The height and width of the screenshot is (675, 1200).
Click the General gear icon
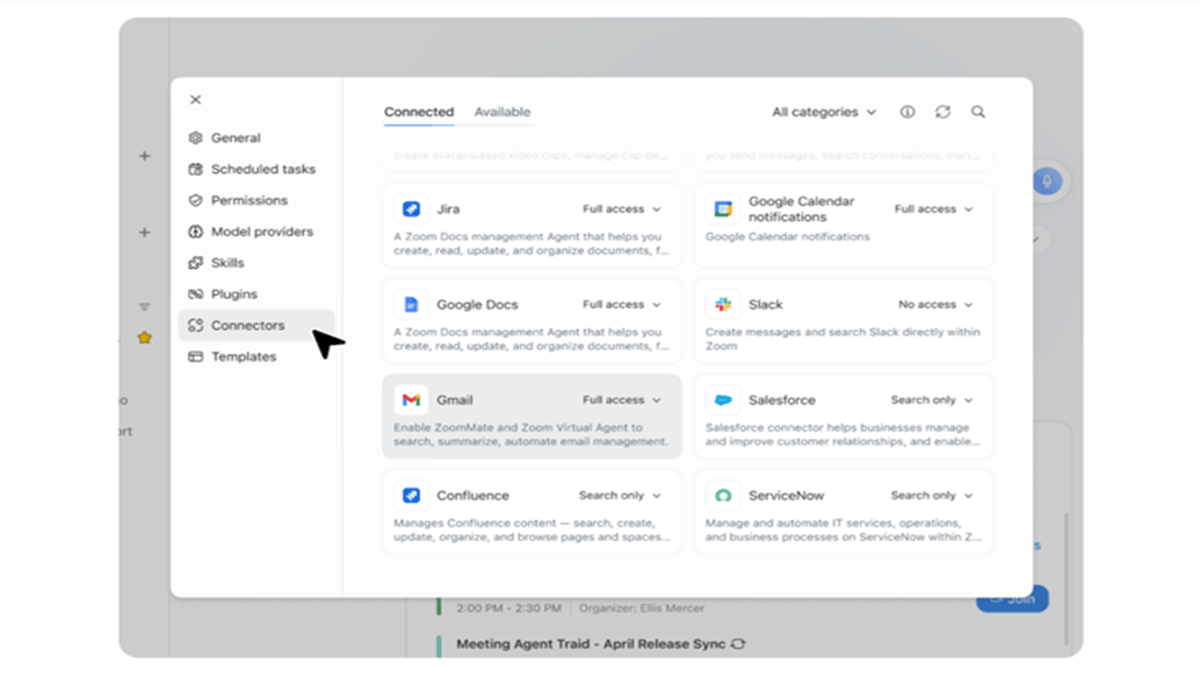(x=195, y=138)
